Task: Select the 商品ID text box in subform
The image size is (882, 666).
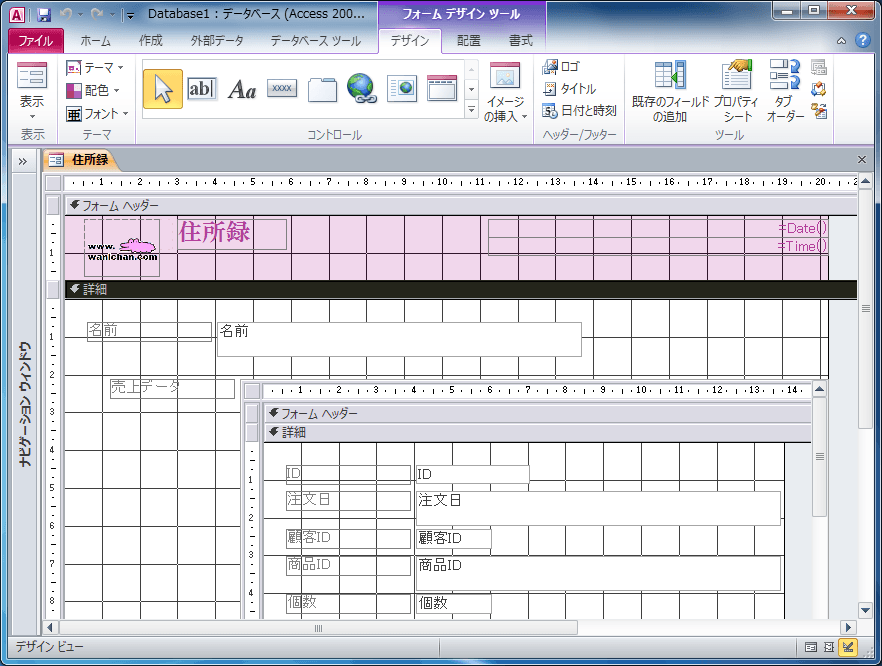Action: point(598,574)
